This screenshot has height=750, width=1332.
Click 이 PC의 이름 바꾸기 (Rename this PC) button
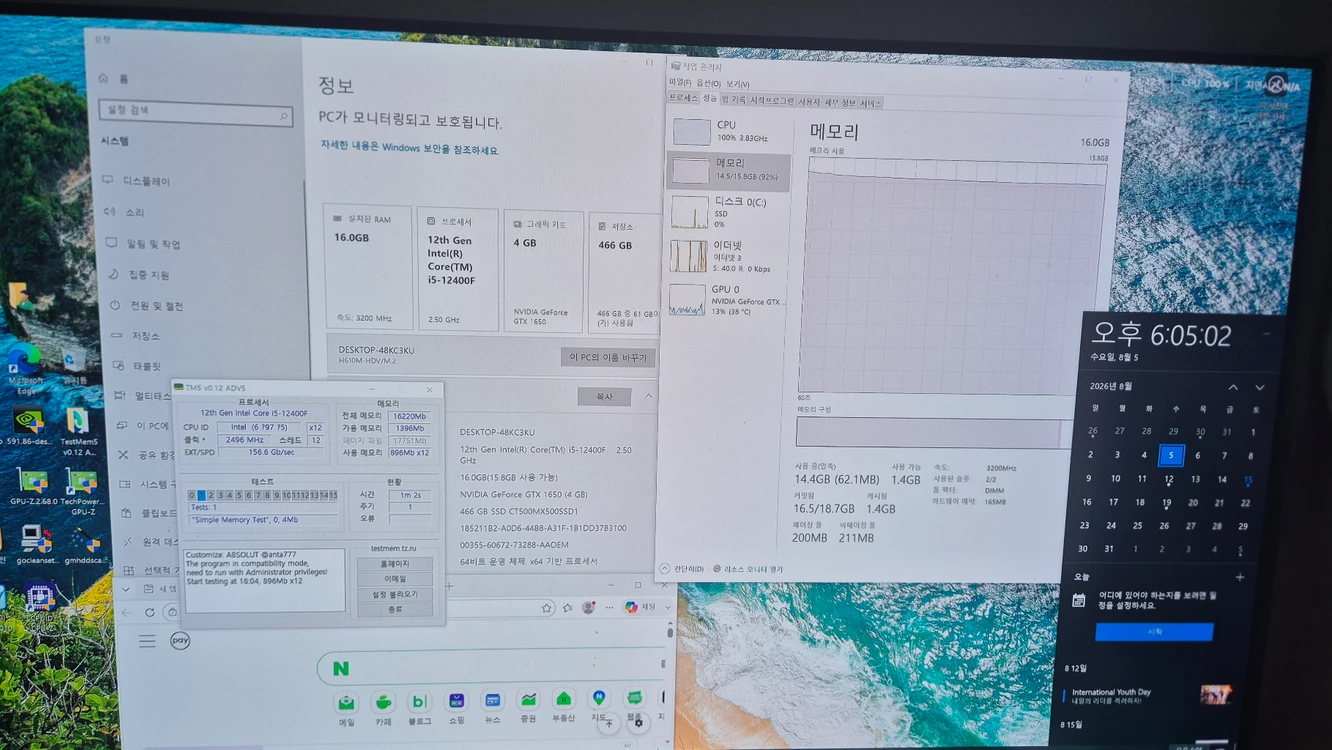coord(608,357)
